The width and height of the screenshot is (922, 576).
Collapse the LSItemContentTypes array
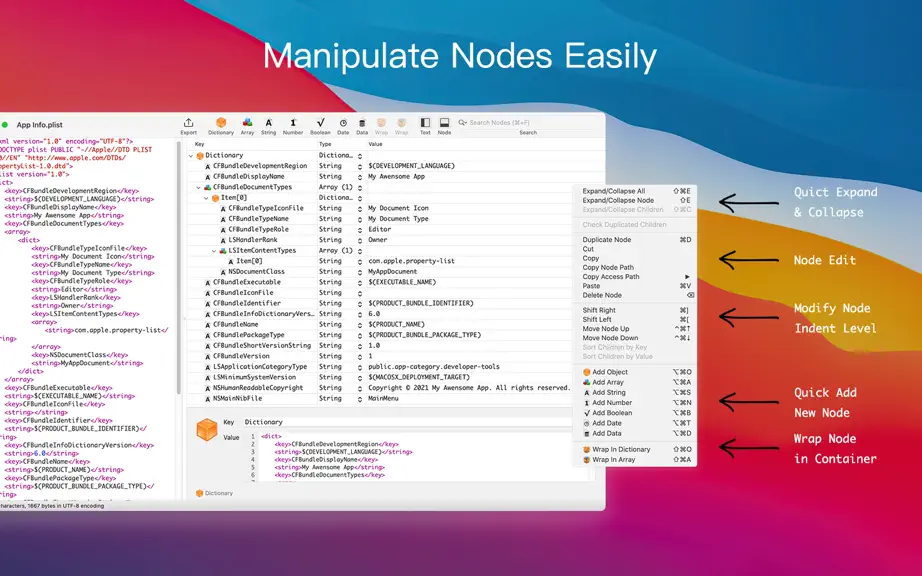coord(214,251)
